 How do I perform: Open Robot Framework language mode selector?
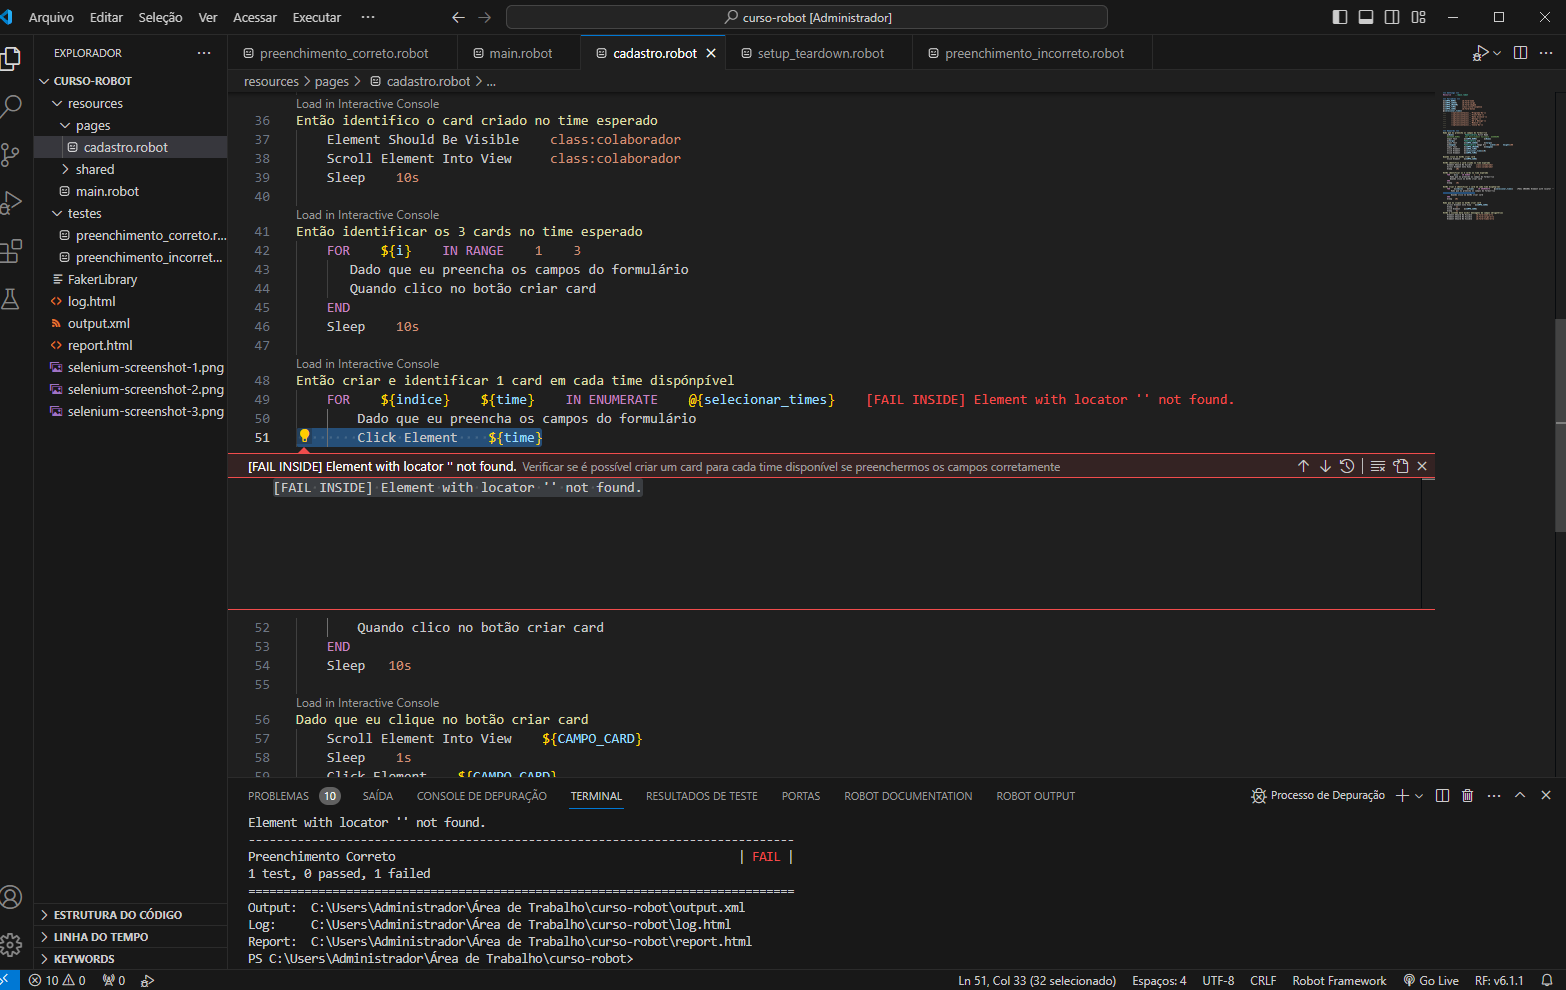tap(1339, 980)
